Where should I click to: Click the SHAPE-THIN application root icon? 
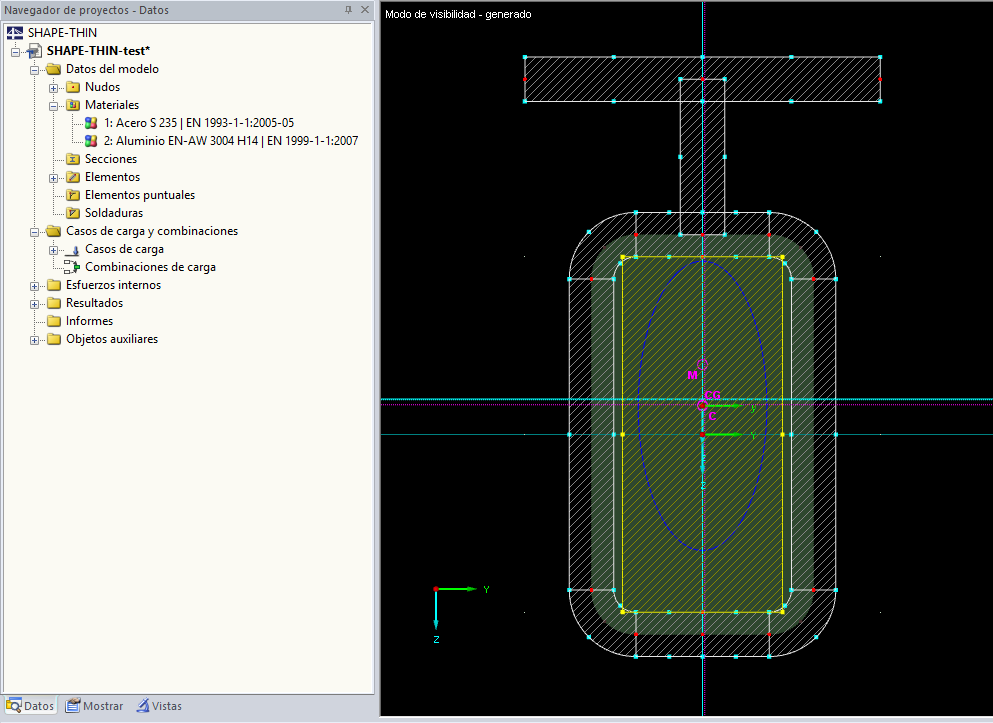click(15, 33)
